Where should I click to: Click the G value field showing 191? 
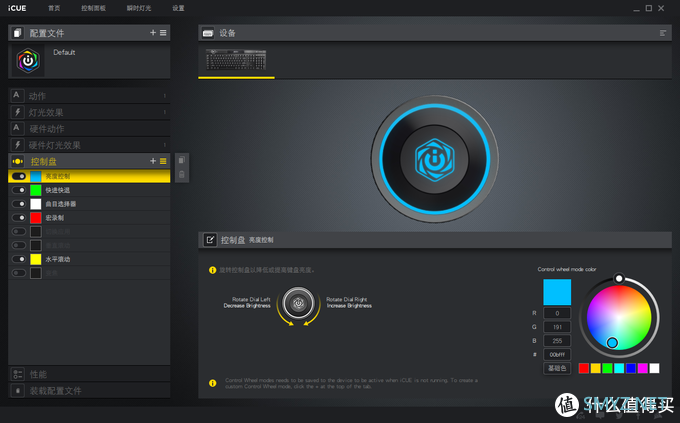click(557, 327)
